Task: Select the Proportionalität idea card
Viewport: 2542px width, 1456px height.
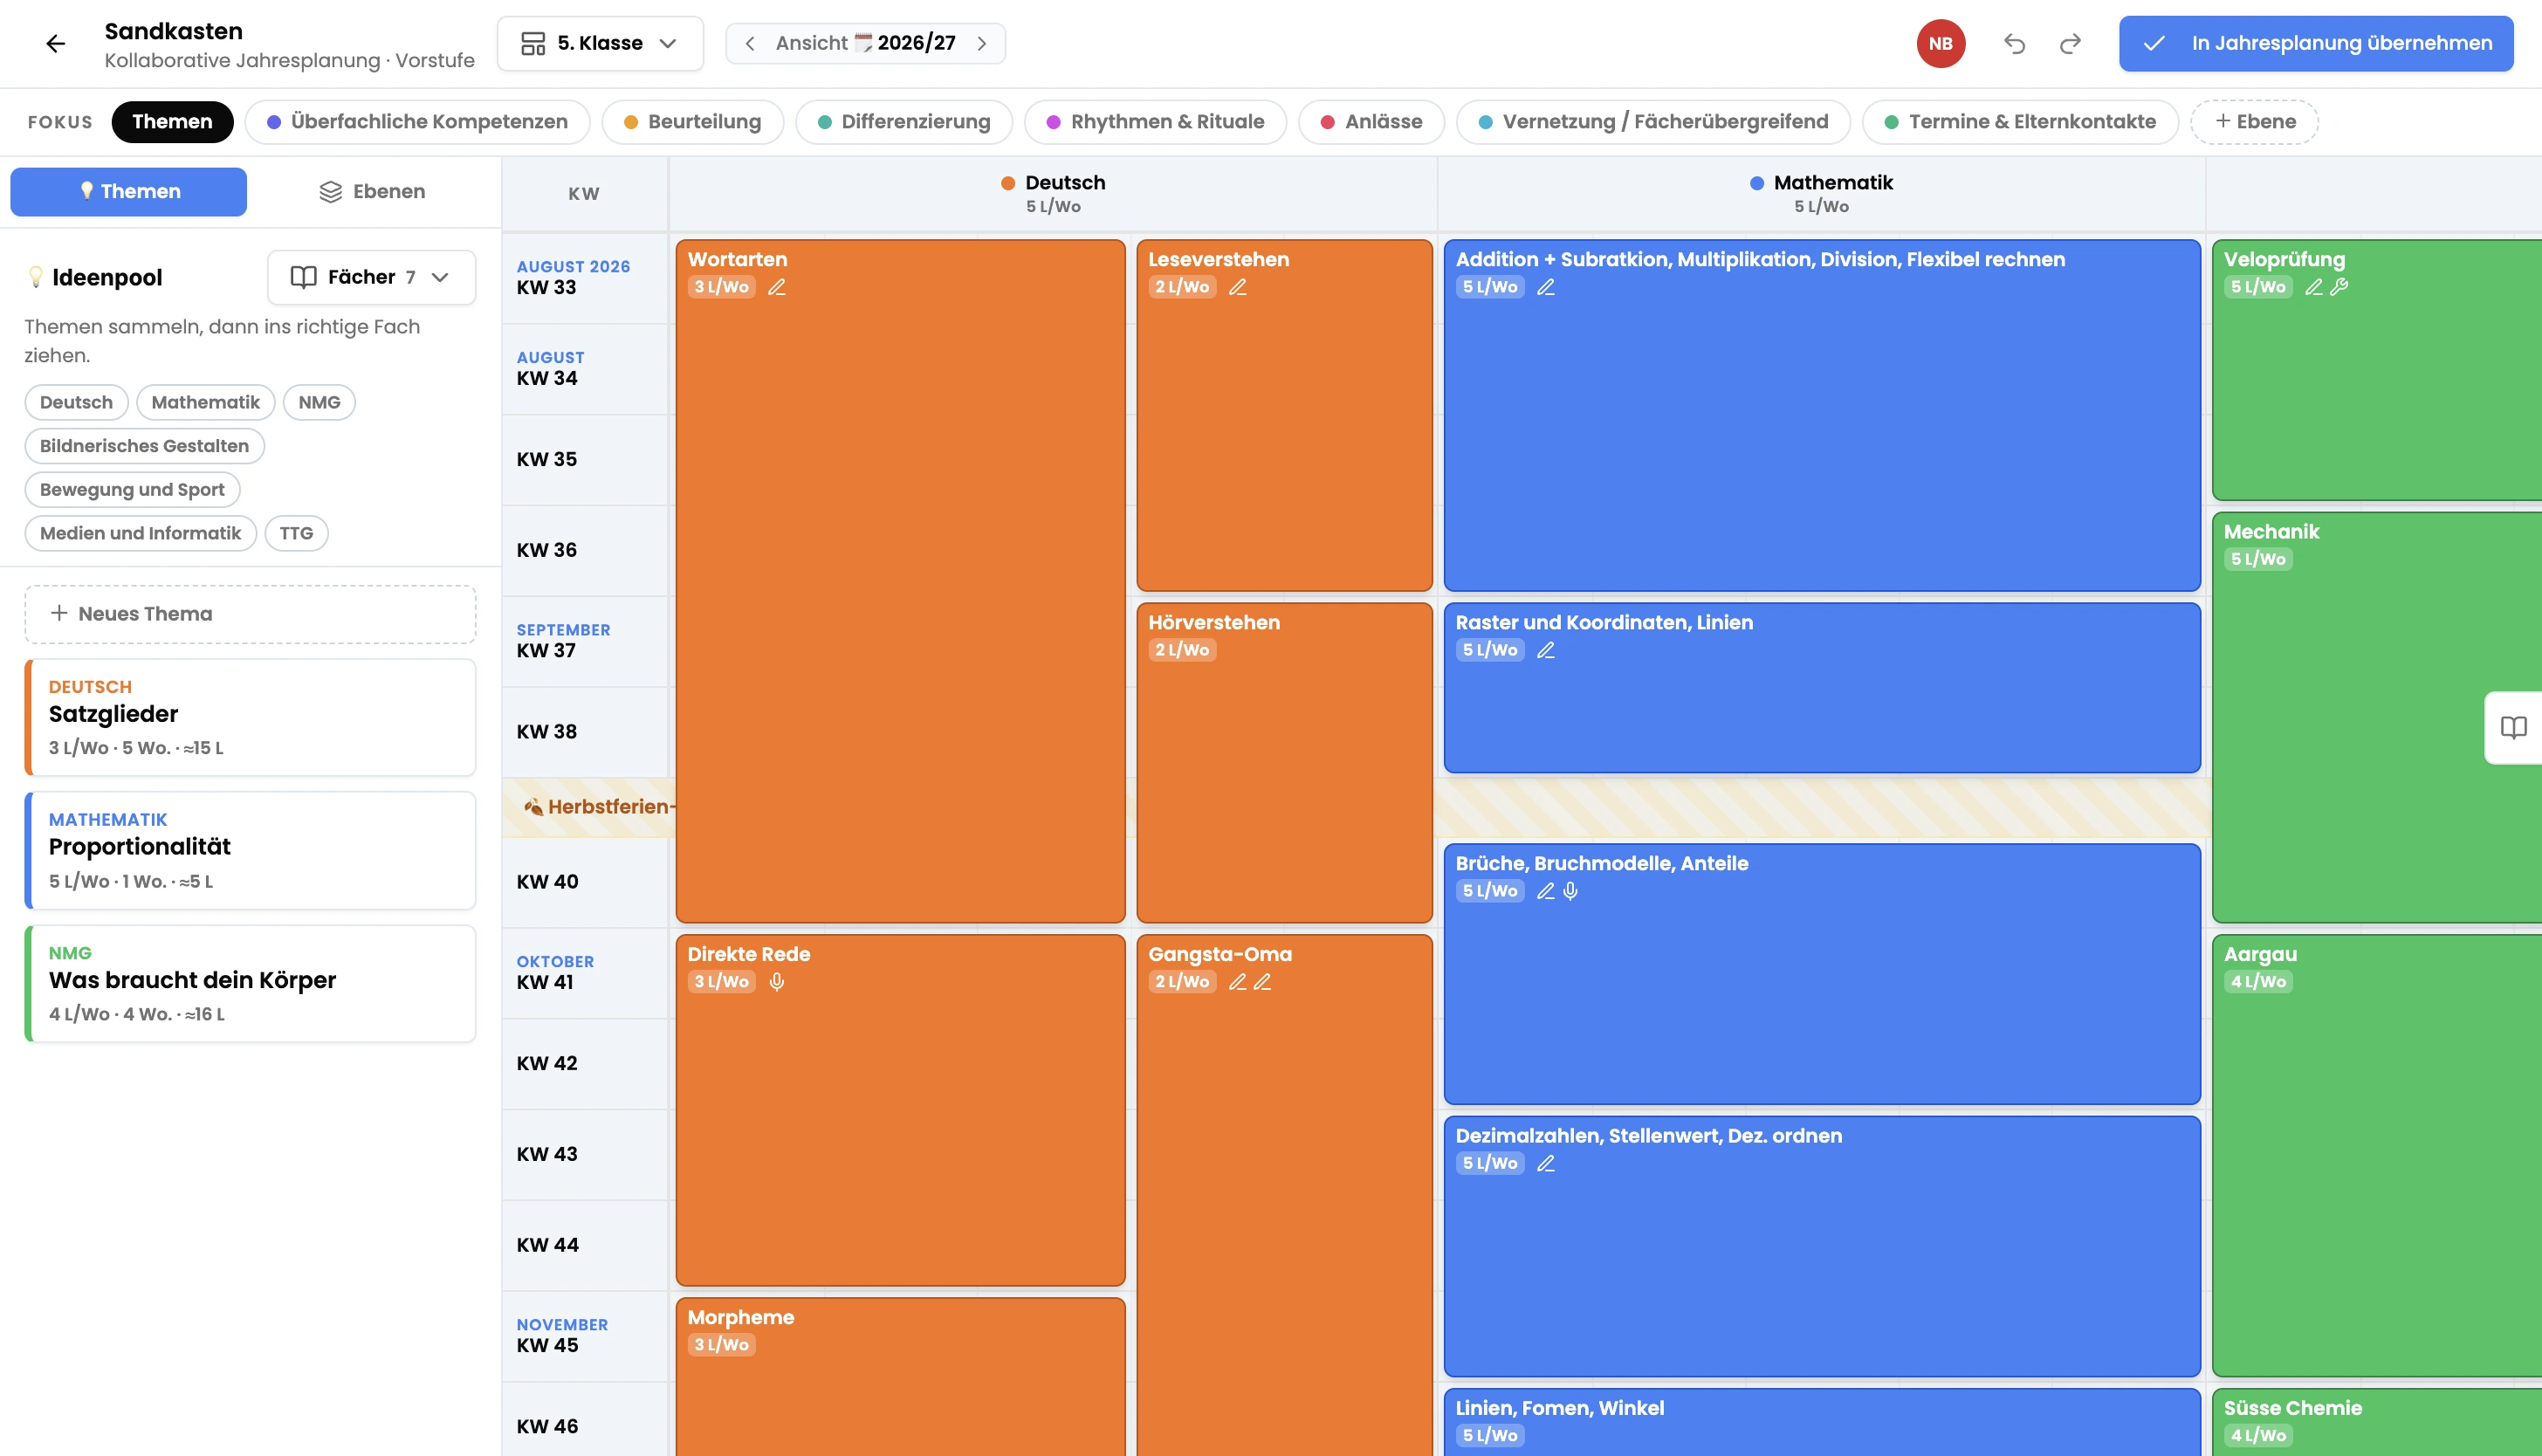Action: pyautogui.click(x=250, y=850)
